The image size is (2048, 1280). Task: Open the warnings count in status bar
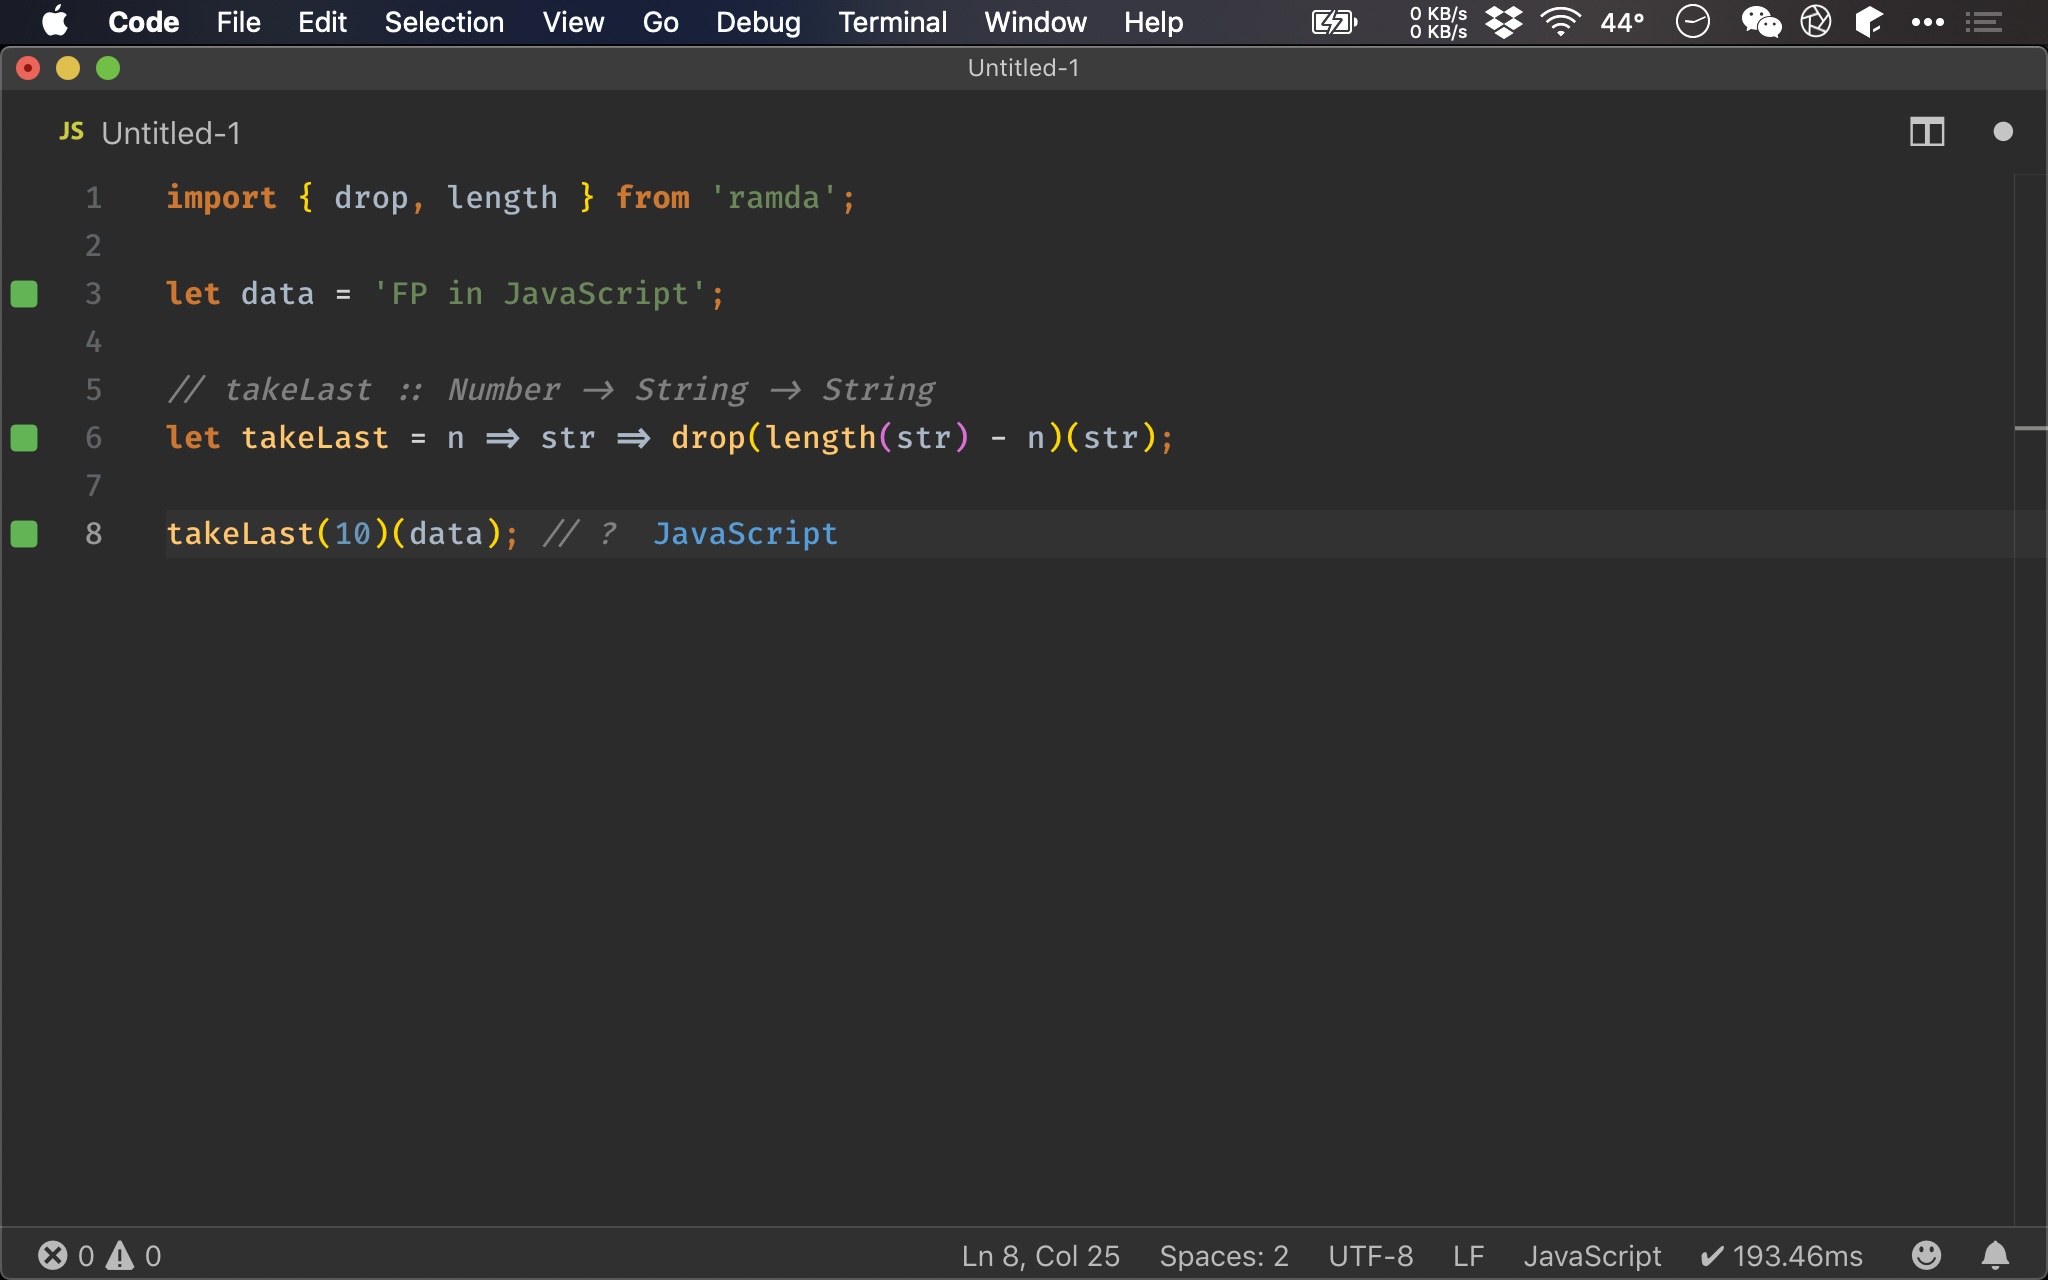(134, 1255)
